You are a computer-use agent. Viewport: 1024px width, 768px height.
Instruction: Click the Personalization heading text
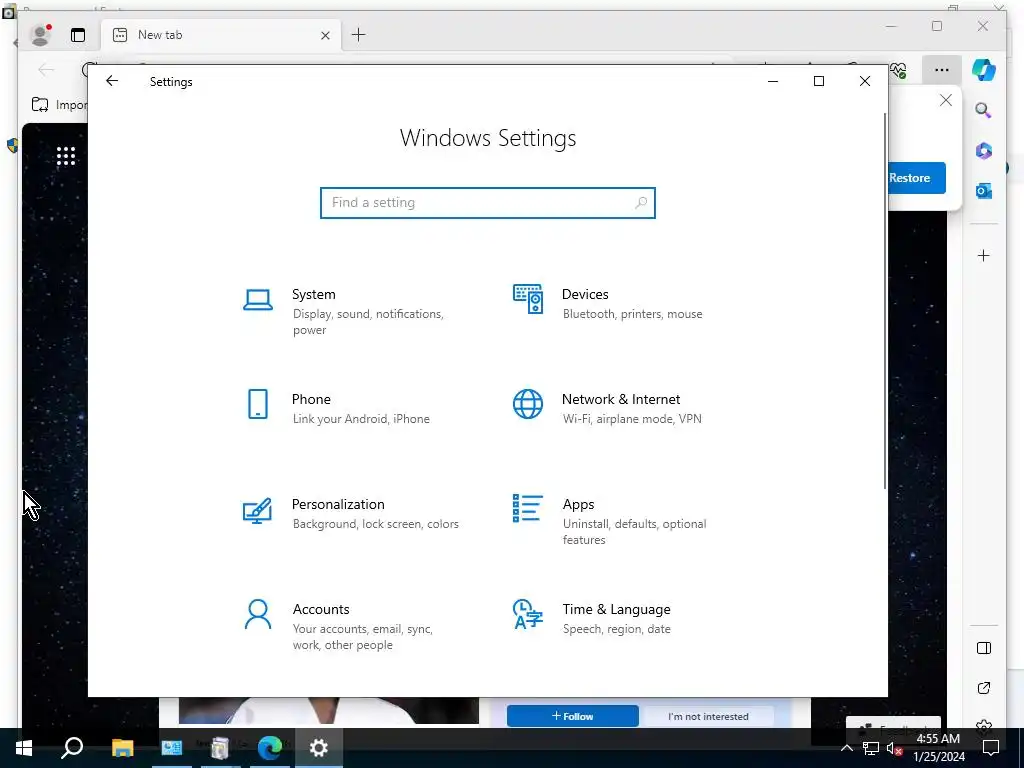point(338,504)
